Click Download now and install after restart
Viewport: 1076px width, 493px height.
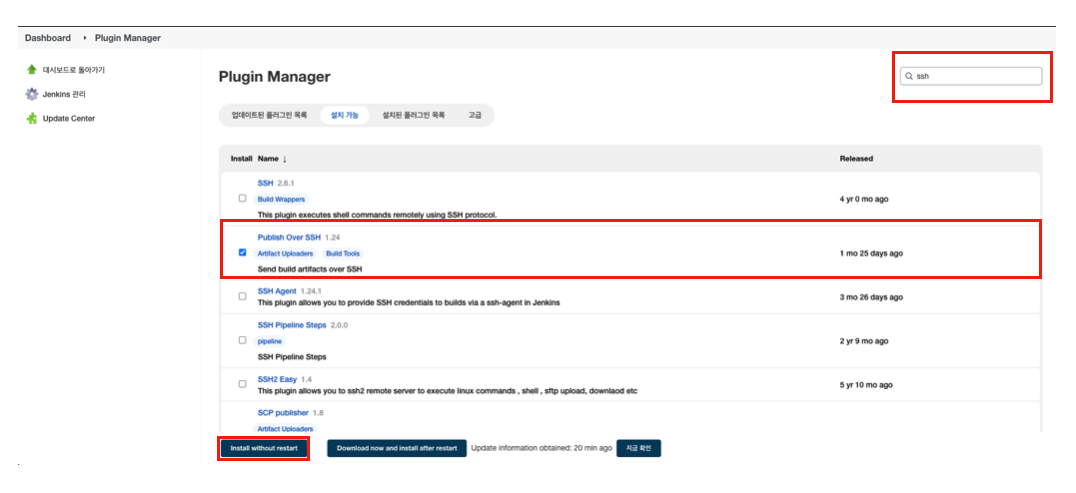pos(397,448)
